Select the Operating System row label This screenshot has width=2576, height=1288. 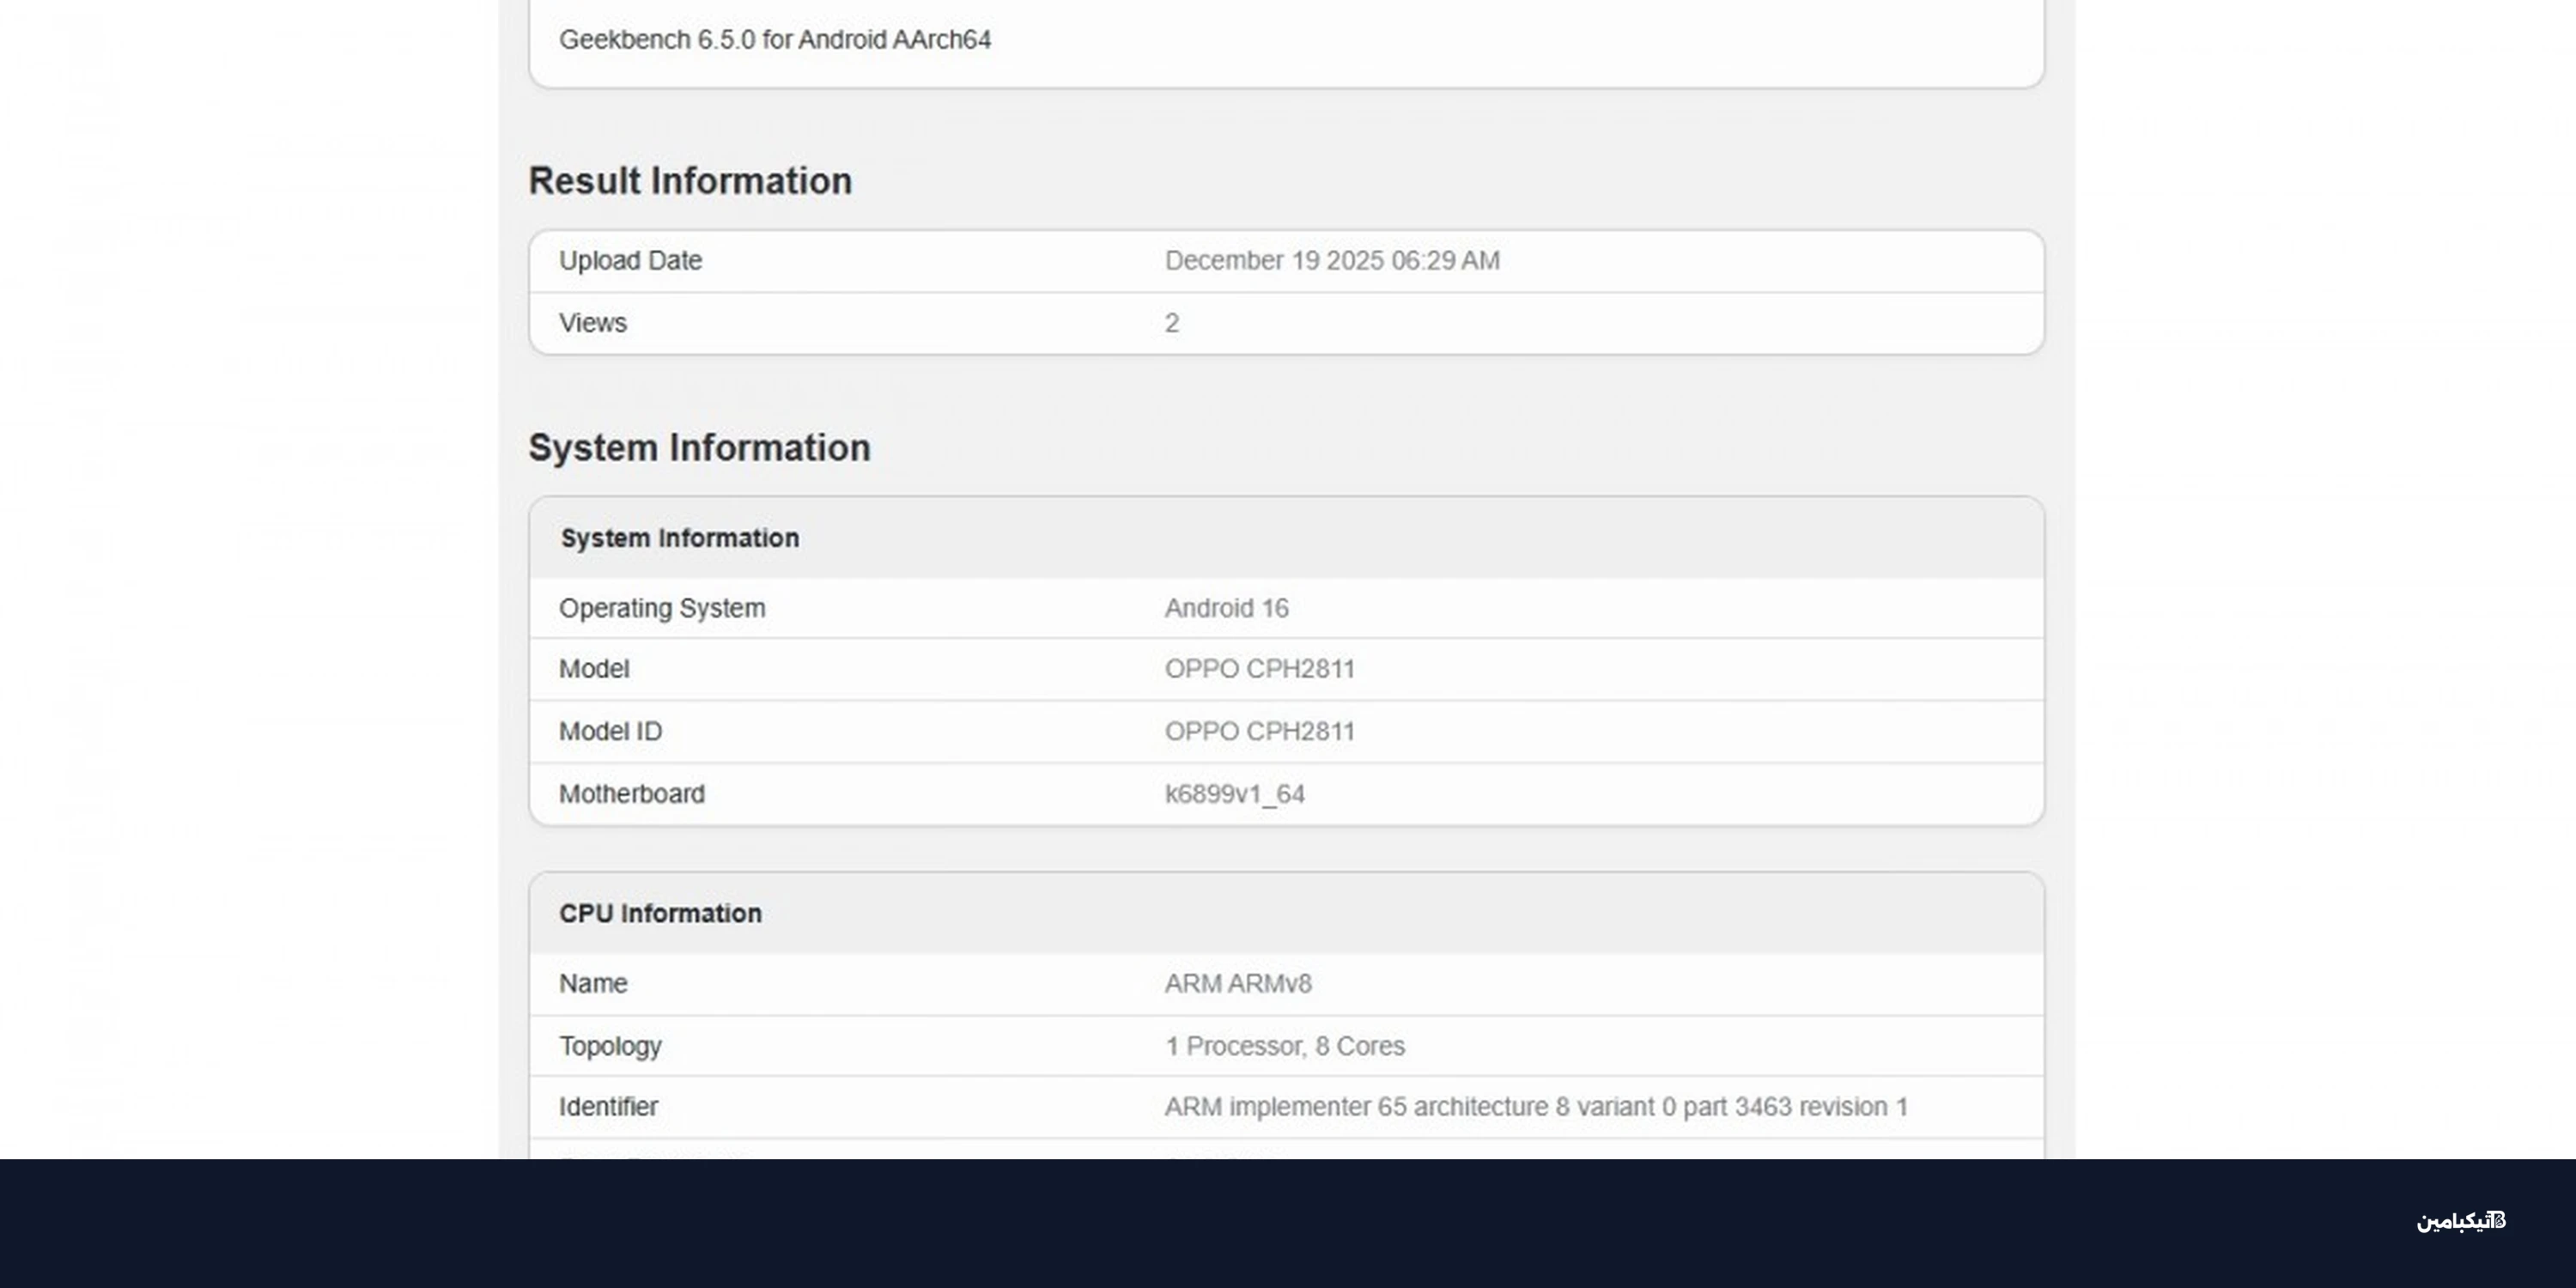(x=661, y=608)
